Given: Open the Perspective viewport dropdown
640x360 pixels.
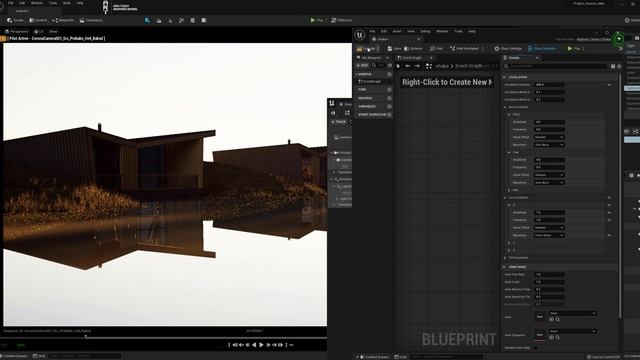Looking at the screenshot, I should [17, 31].
